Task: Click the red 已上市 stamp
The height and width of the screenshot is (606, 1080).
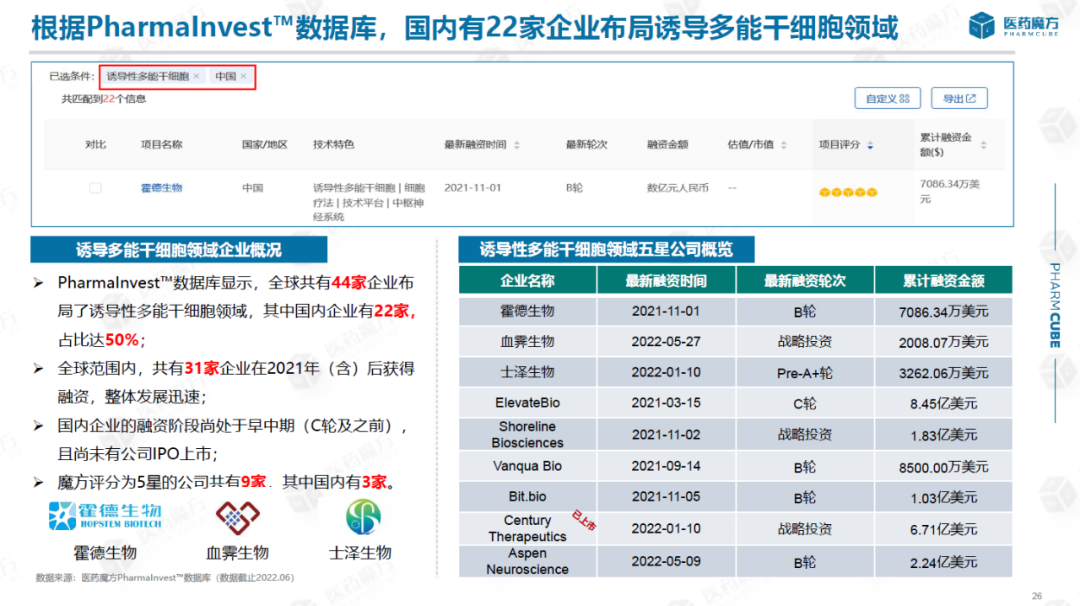Action: [x=583, y=521]
